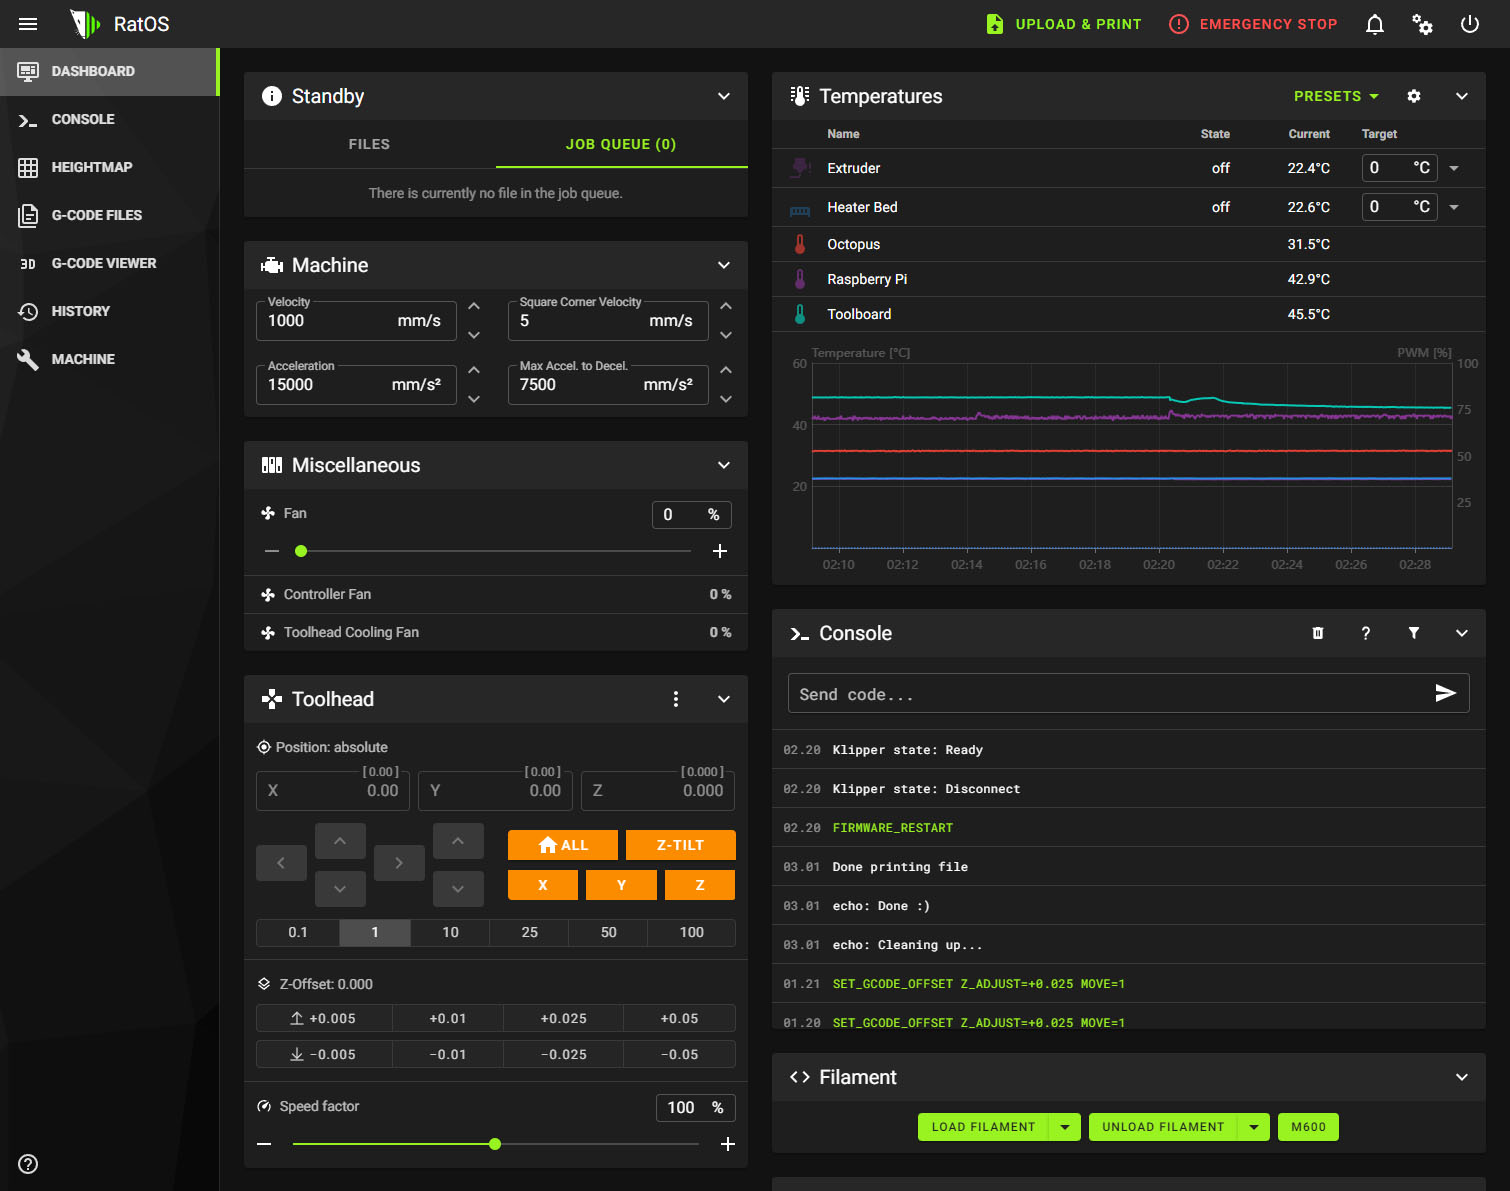Open the power menu icon
Screen dimensions: 1510x1191
(1470, 24)
